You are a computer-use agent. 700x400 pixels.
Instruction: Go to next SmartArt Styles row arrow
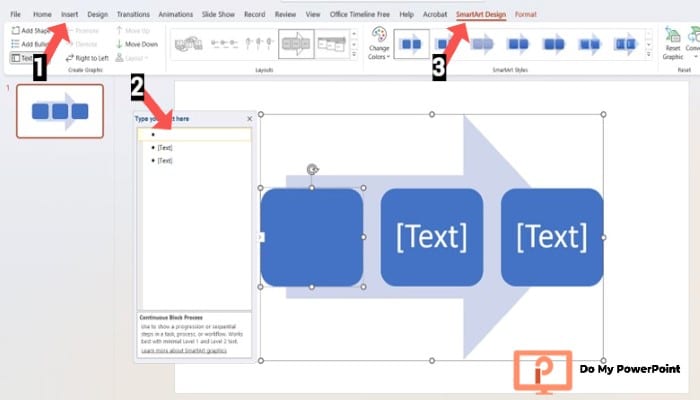[x=649, y=44]
